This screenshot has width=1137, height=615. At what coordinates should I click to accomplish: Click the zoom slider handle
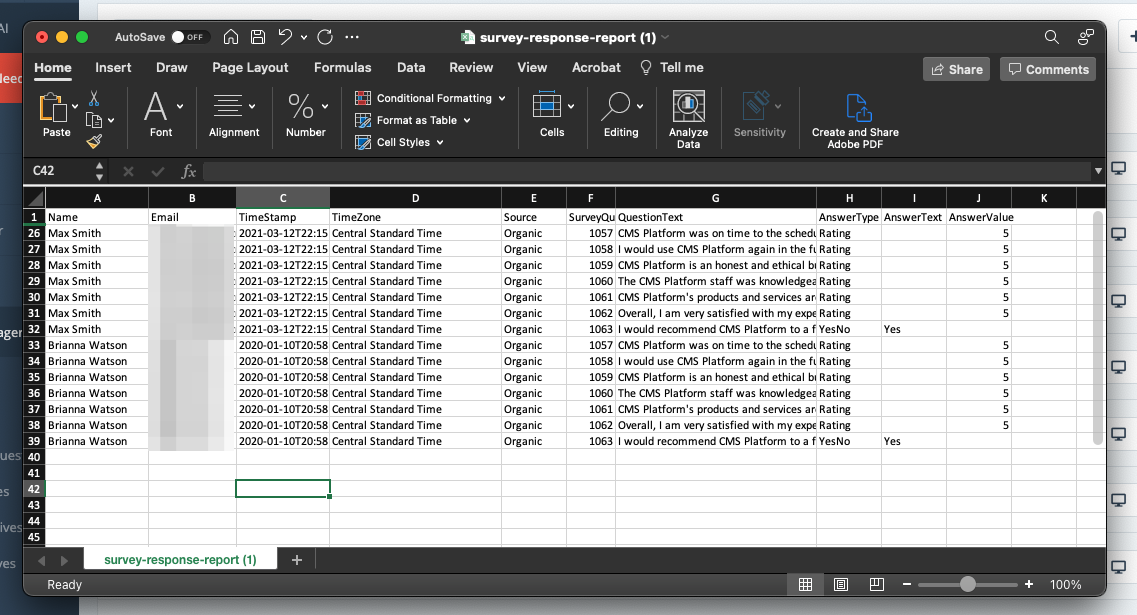[967, 585]
